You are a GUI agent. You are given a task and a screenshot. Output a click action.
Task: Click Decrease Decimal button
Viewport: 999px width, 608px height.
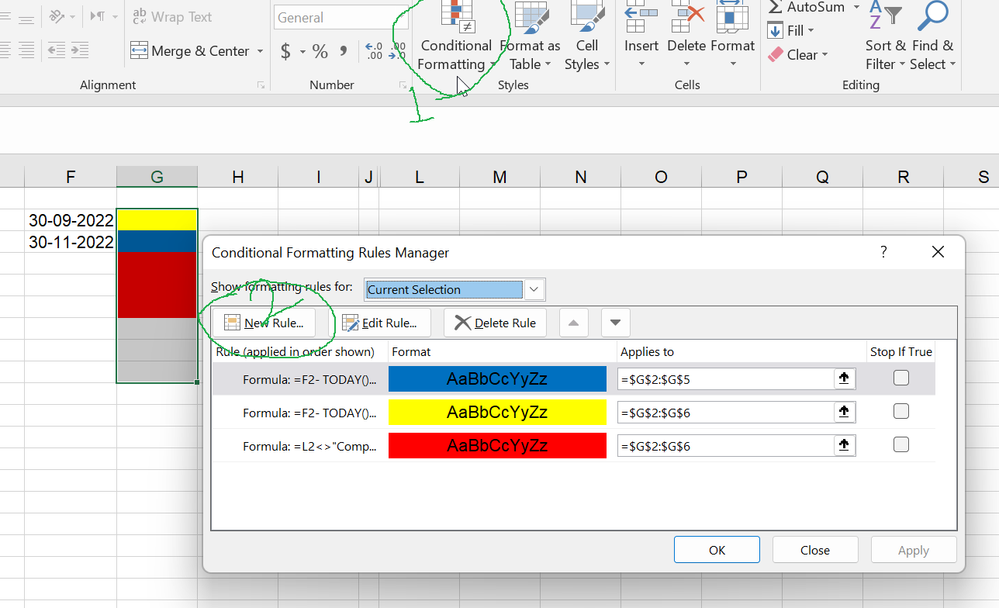coord(398,51)
